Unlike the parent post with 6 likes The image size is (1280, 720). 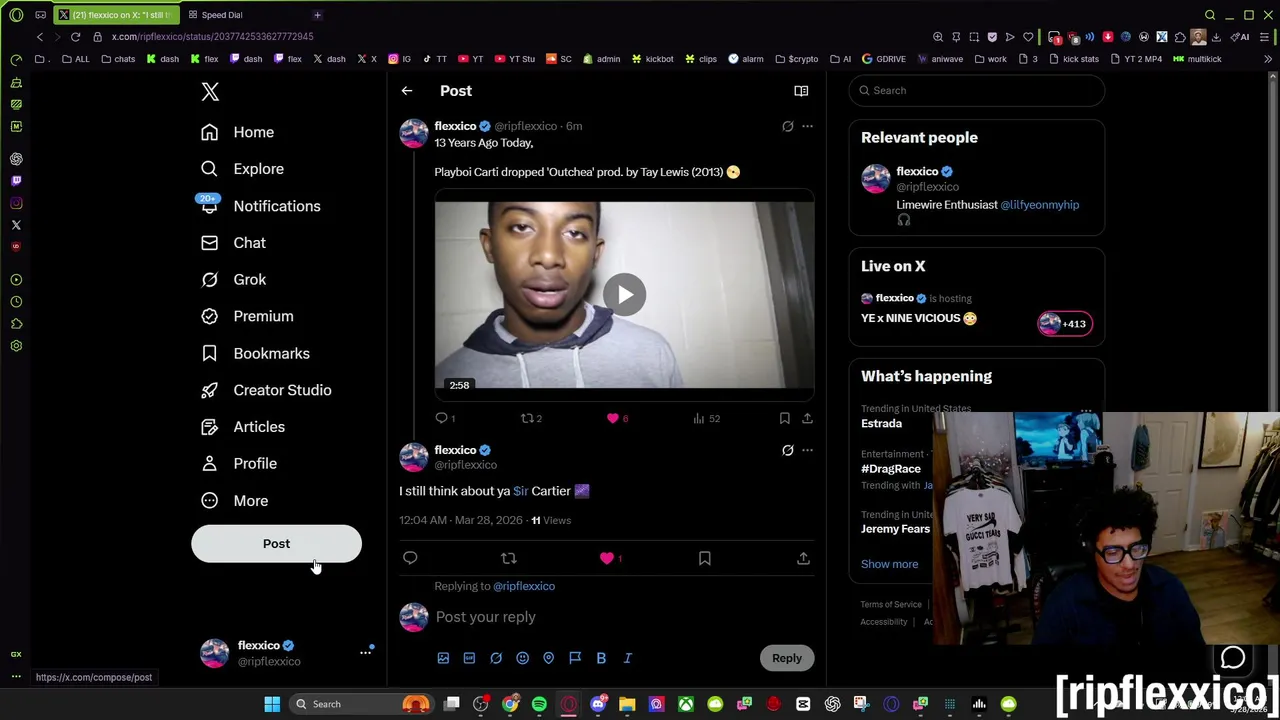(x=613, y=418)
